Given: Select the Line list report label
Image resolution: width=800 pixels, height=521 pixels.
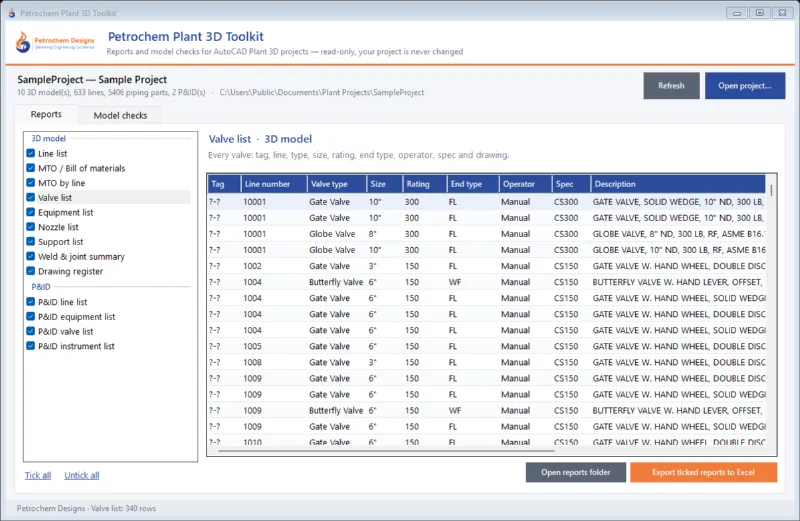Looking at the screenshot, I should 53,154.
